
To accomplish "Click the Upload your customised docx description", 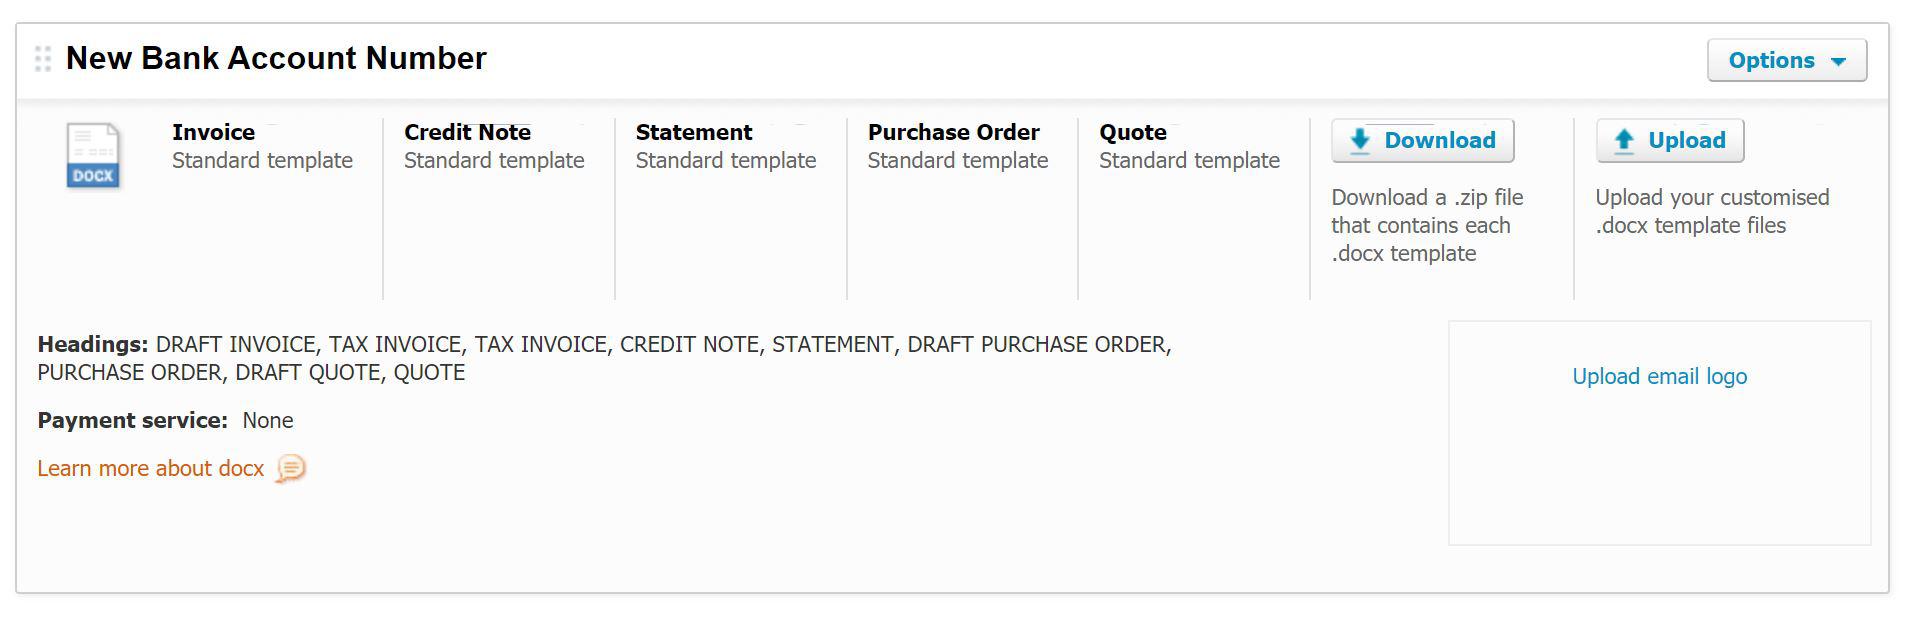I will tap(1711, 212).
